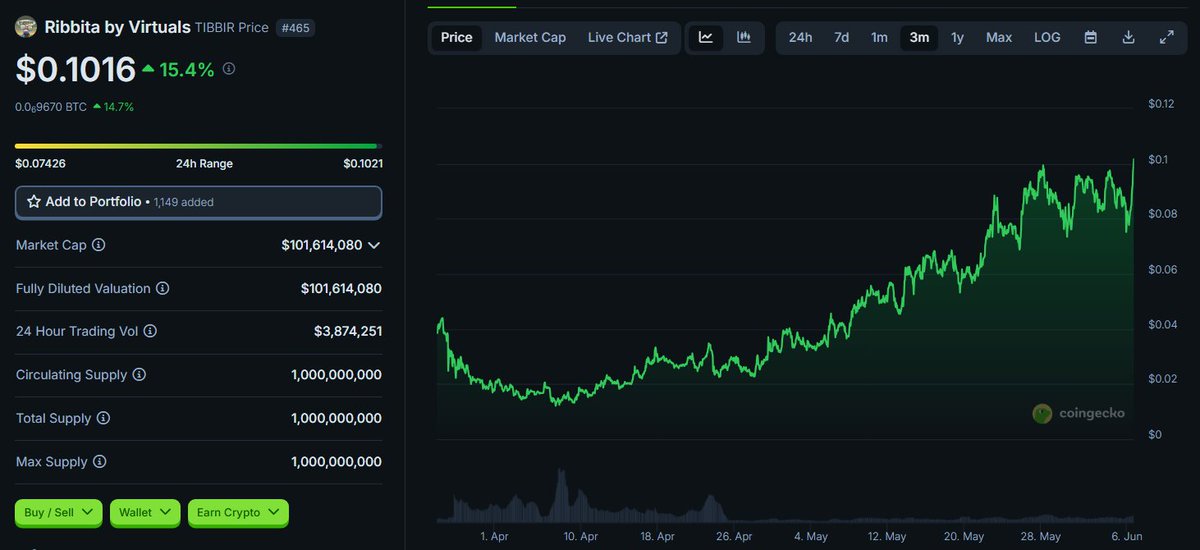Set chart range to Max
Screen dimensions: 1200x550
(999, 37)
